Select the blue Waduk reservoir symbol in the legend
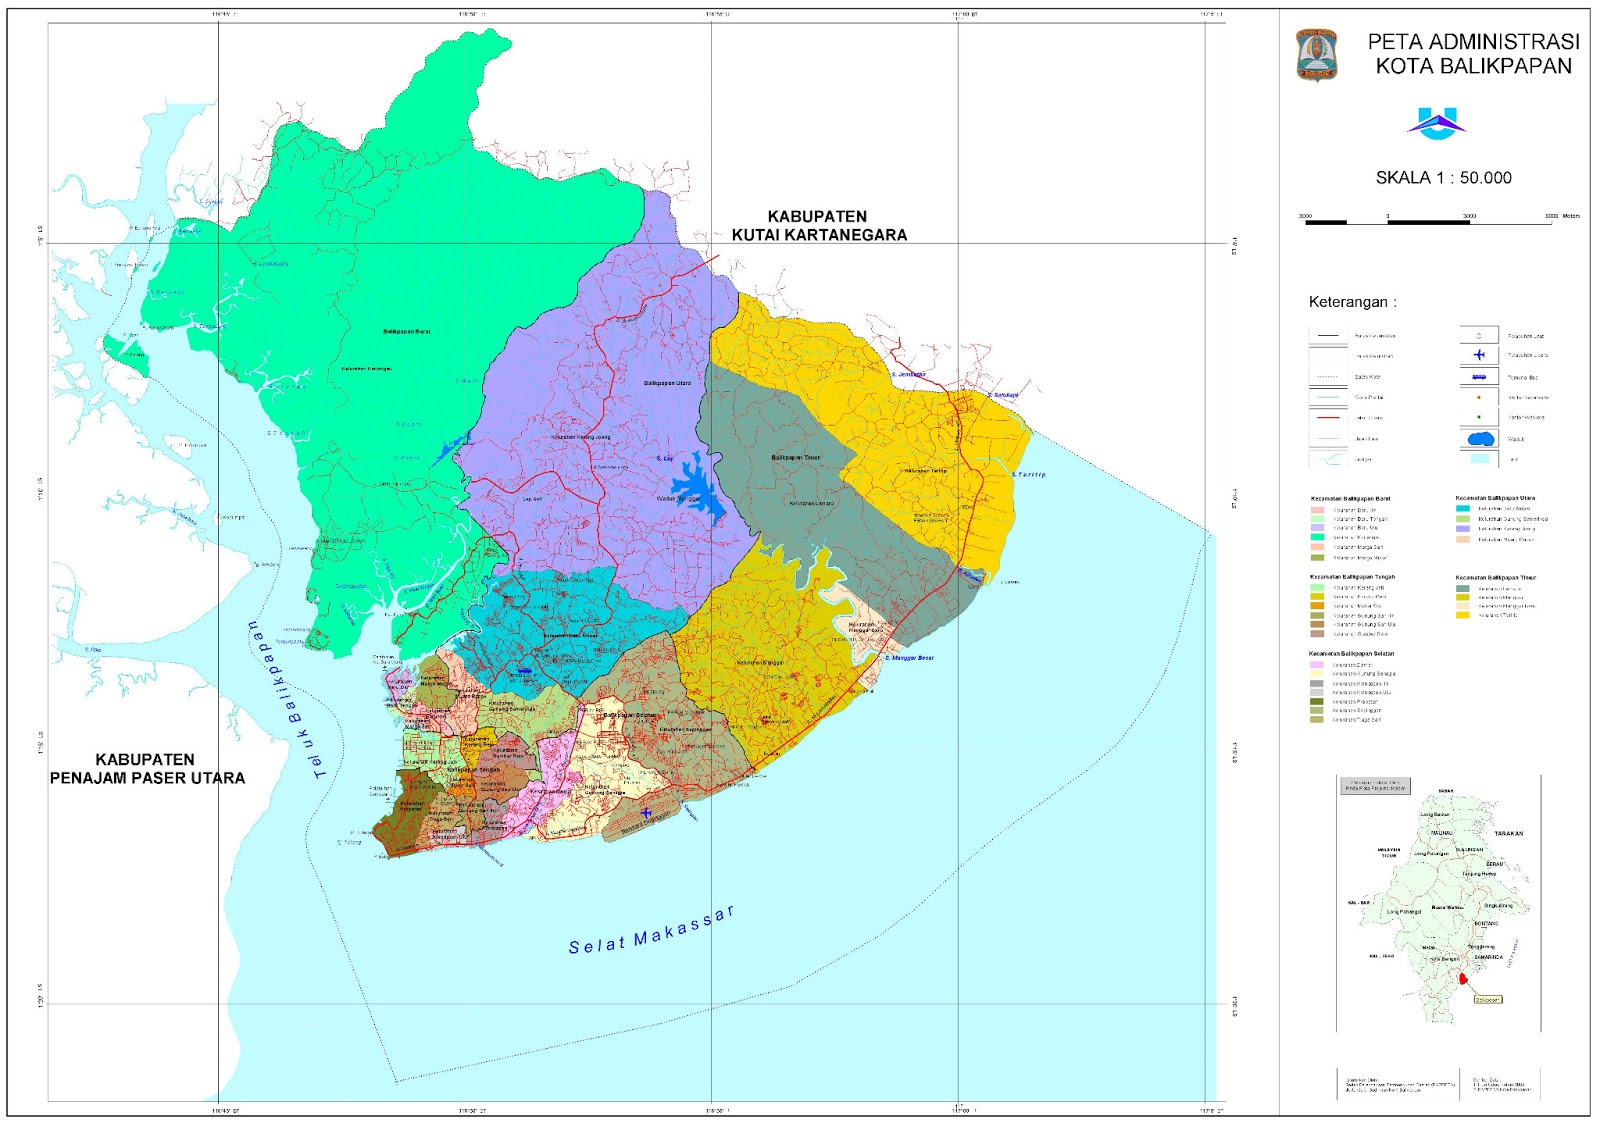 pos(1481,439)
